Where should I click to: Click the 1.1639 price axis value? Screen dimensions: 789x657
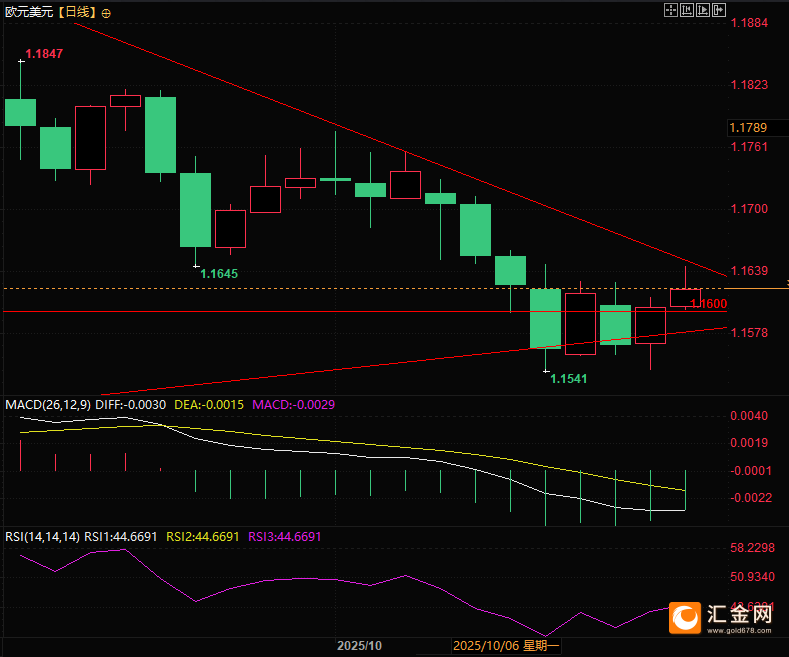pos(749,271)
